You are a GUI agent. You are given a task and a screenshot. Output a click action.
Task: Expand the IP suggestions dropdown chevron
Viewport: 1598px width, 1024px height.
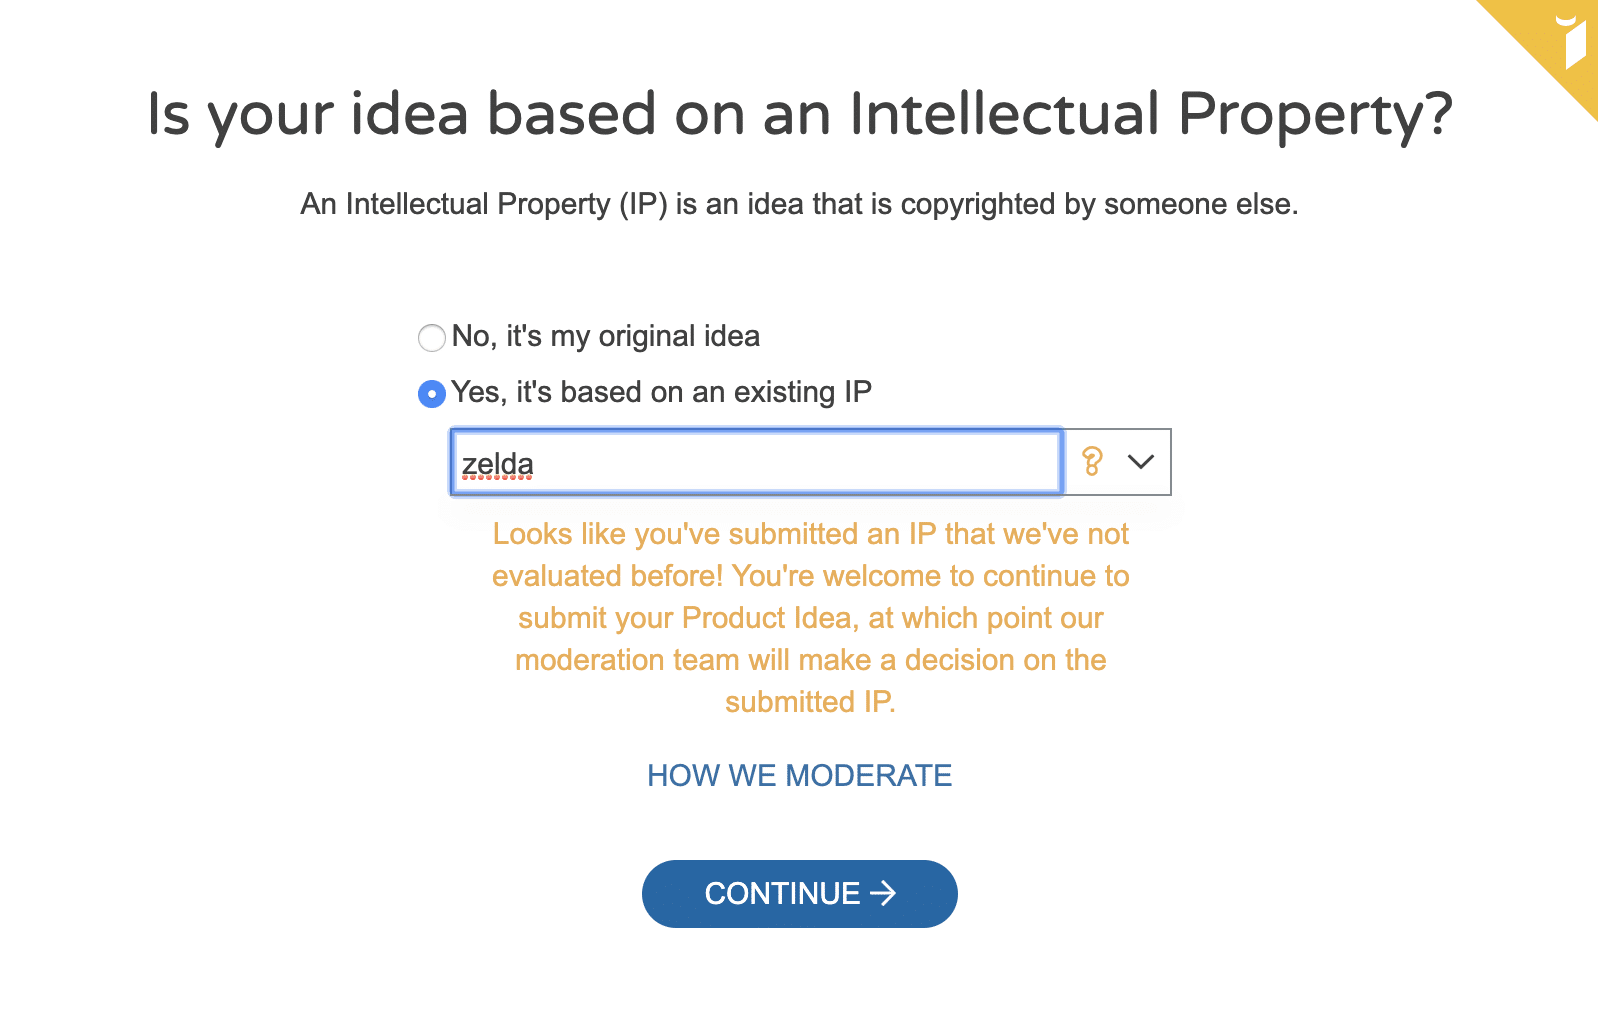click(x=1141, y=461)
